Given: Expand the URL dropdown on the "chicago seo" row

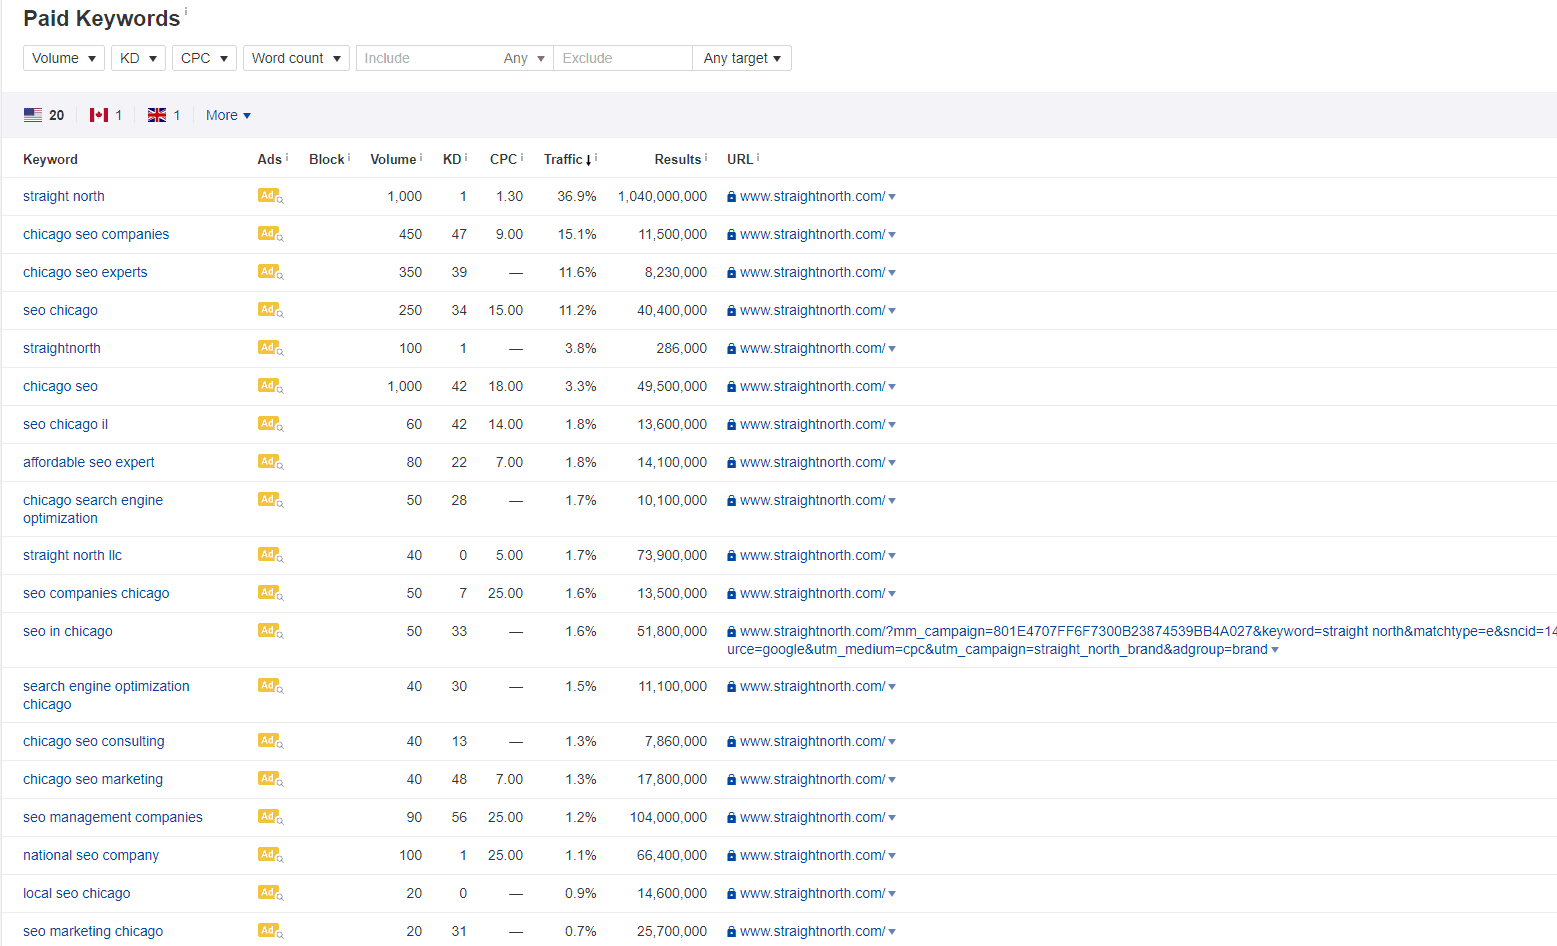Looking at the screenshot, I should point(892,386).
